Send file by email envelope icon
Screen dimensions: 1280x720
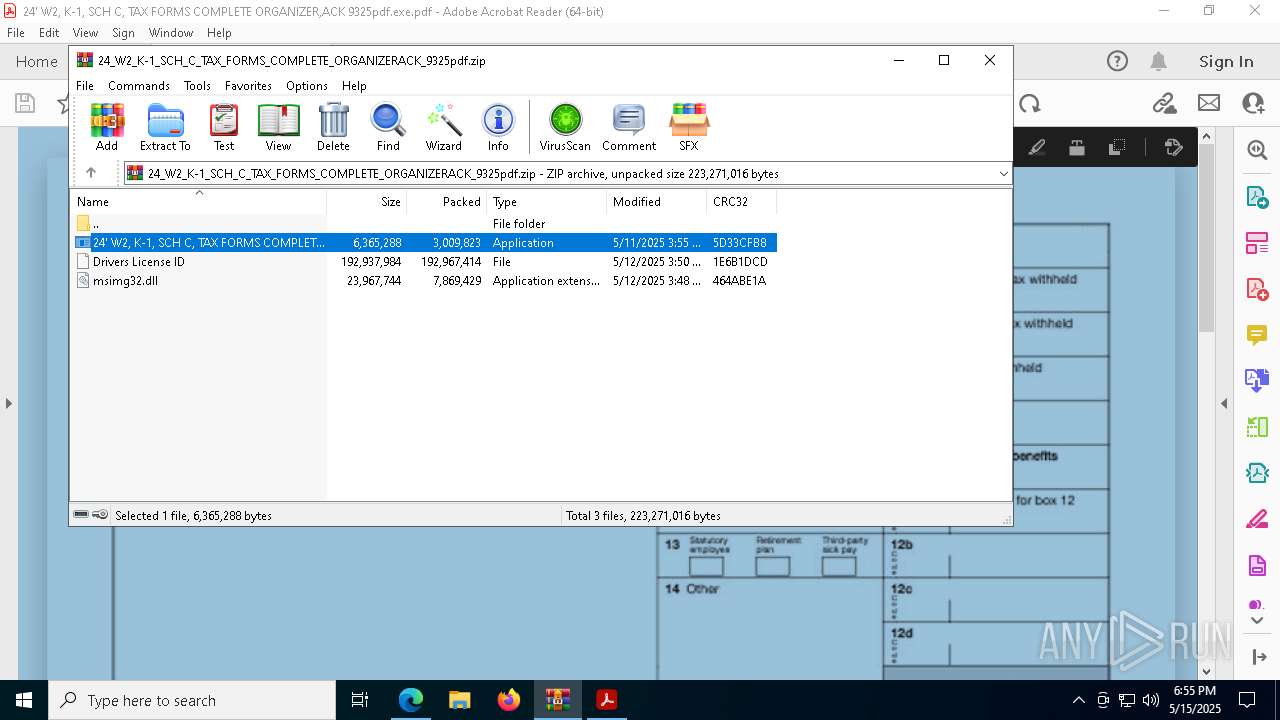[x=1209, y=103]
